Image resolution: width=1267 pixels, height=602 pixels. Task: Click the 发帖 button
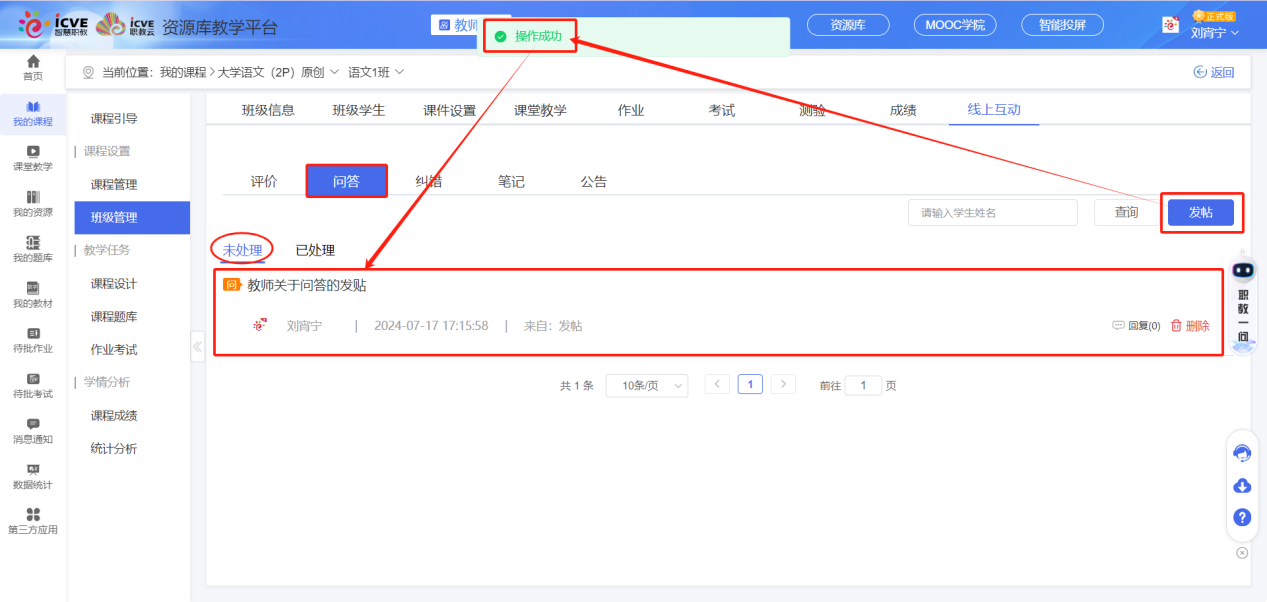[1201, 212]
